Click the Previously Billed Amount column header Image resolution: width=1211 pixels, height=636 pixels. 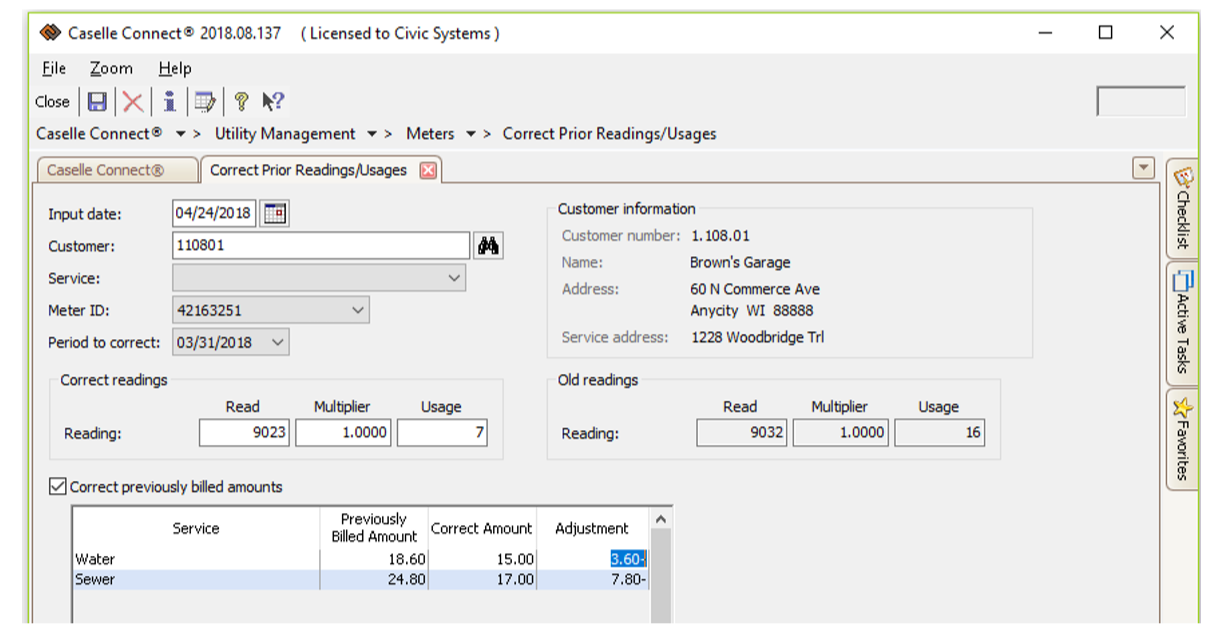click(374, 528)
